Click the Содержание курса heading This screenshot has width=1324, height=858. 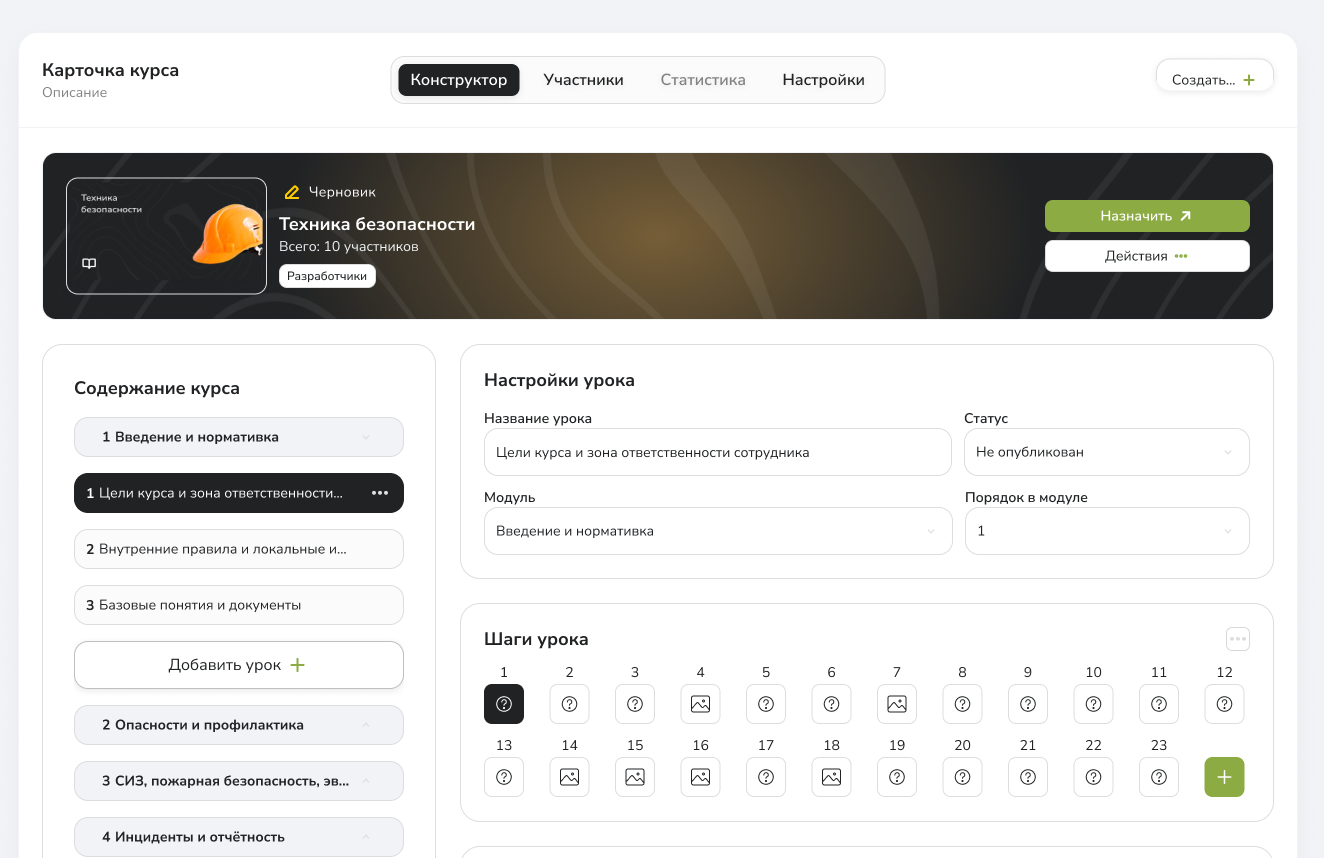pyautogui.click(x=157, y=388)
